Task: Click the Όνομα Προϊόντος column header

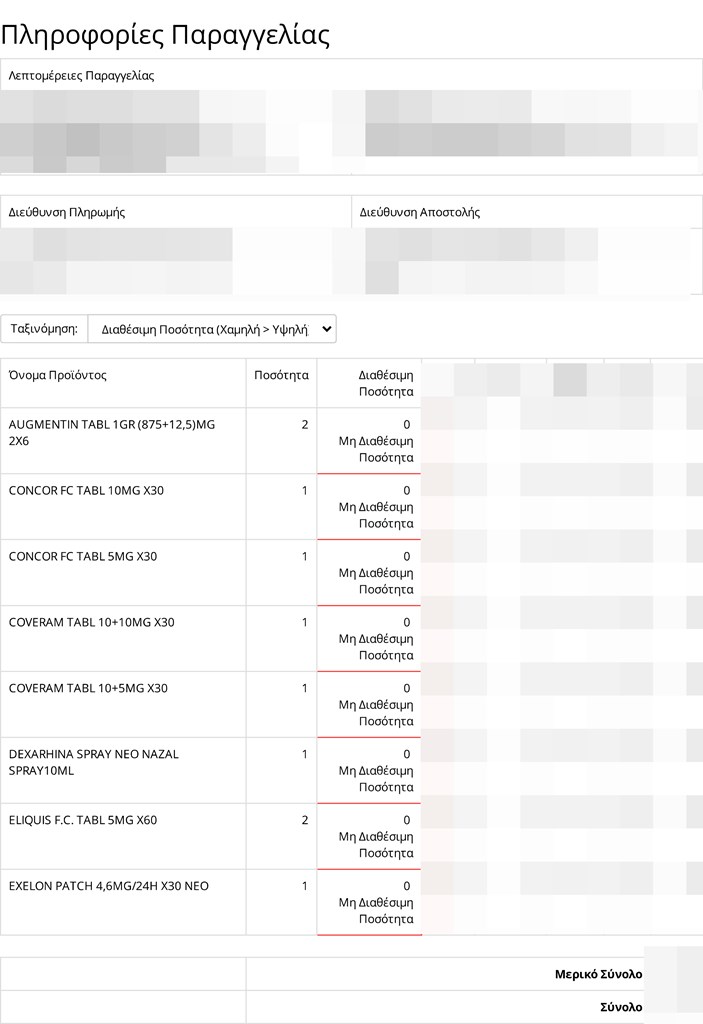Action: (58, 375)
